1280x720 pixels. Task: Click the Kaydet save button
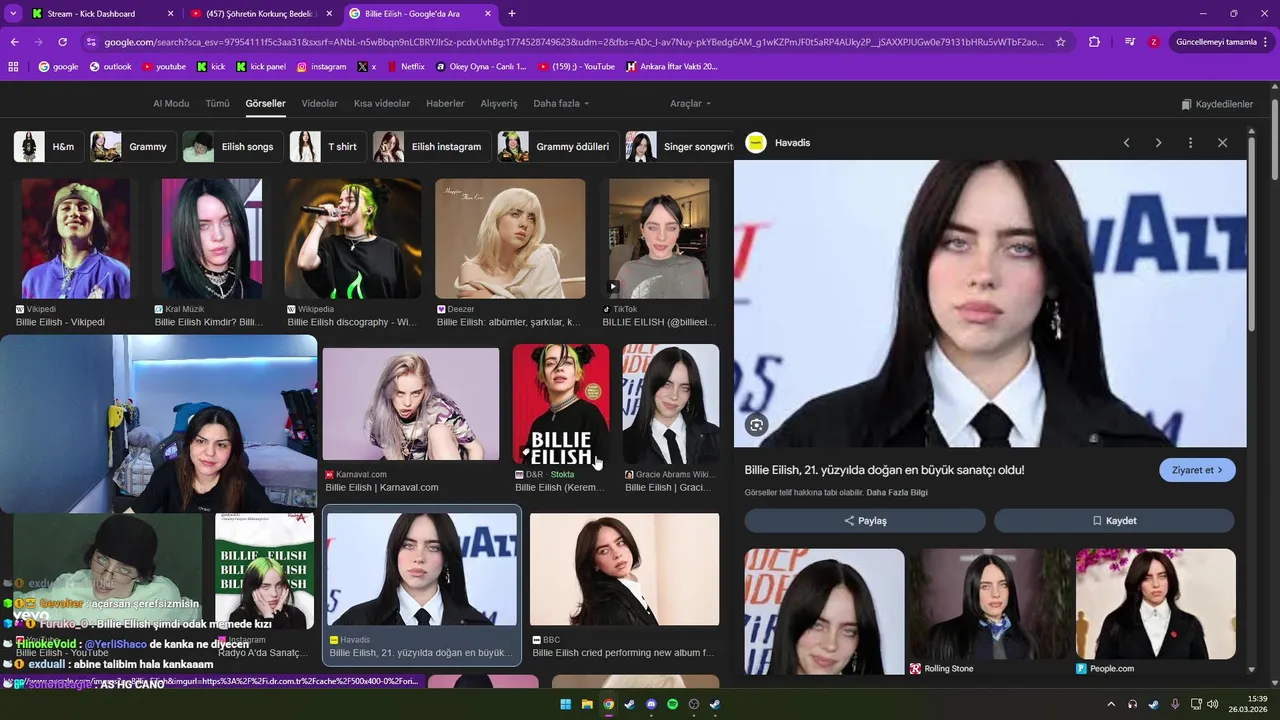(1114, 521)
